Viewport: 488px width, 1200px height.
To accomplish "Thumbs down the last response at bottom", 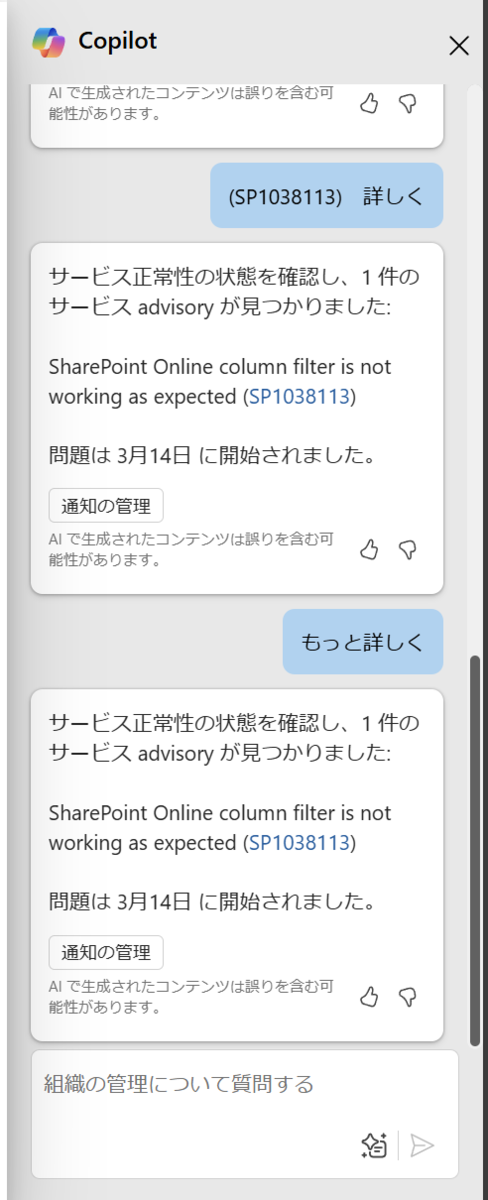I will pyautogui.click(x=407, y=996).
